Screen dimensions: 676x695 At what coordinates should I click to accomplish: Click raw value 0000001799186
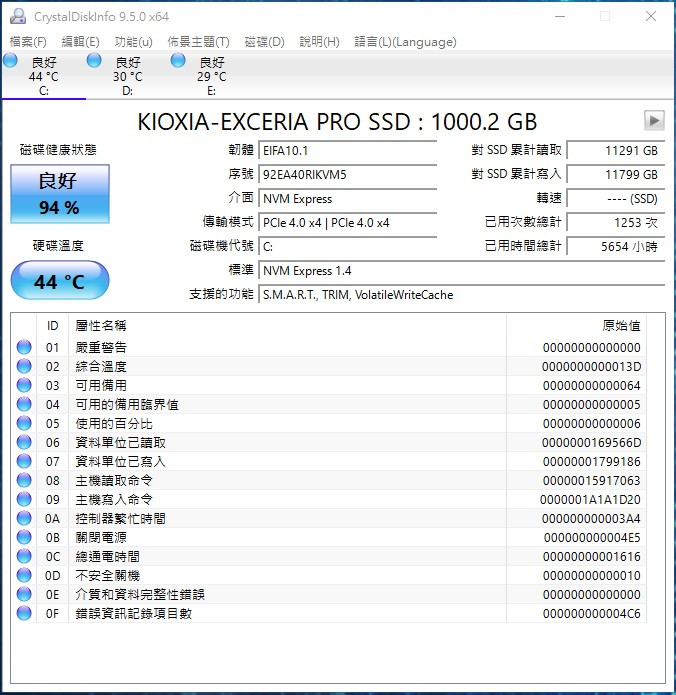[x=591, y=461]
